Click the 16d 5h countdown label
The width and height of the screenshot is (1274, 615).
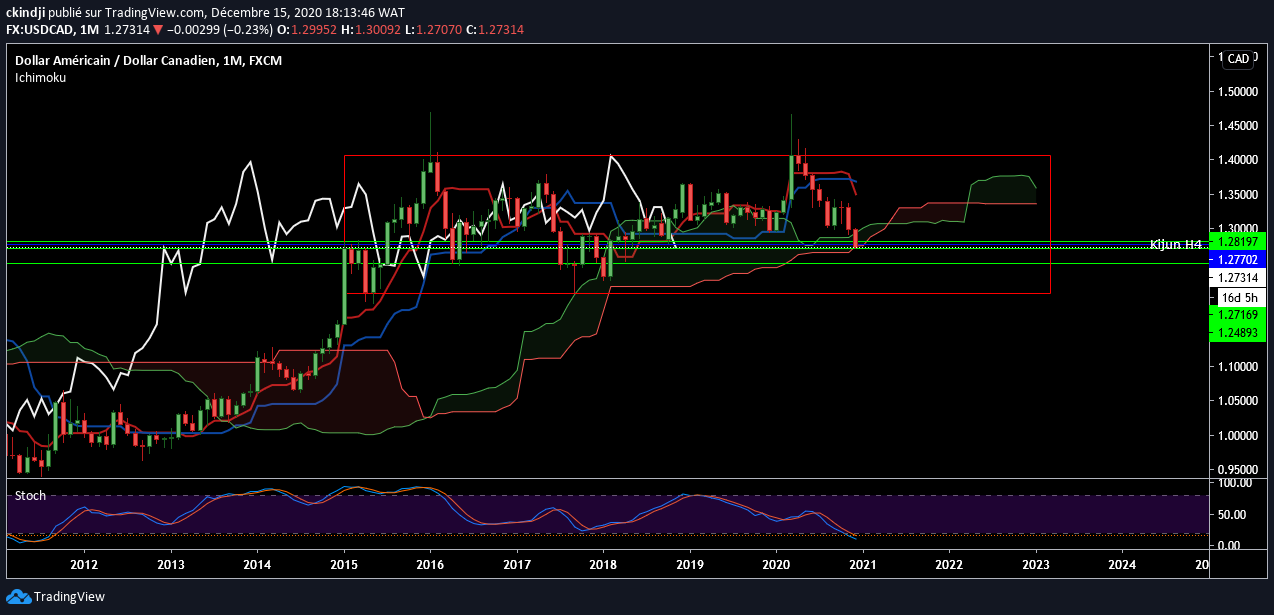1237,297
